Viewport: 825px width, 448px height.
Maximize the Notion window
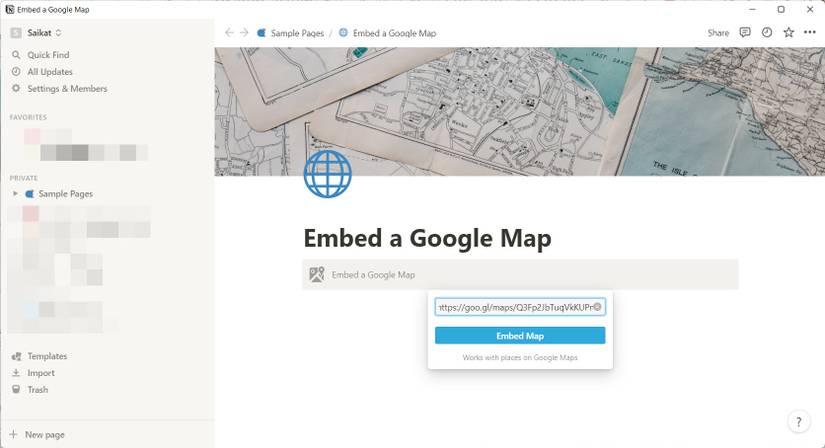pyautogui.click(x=781, y=9)
